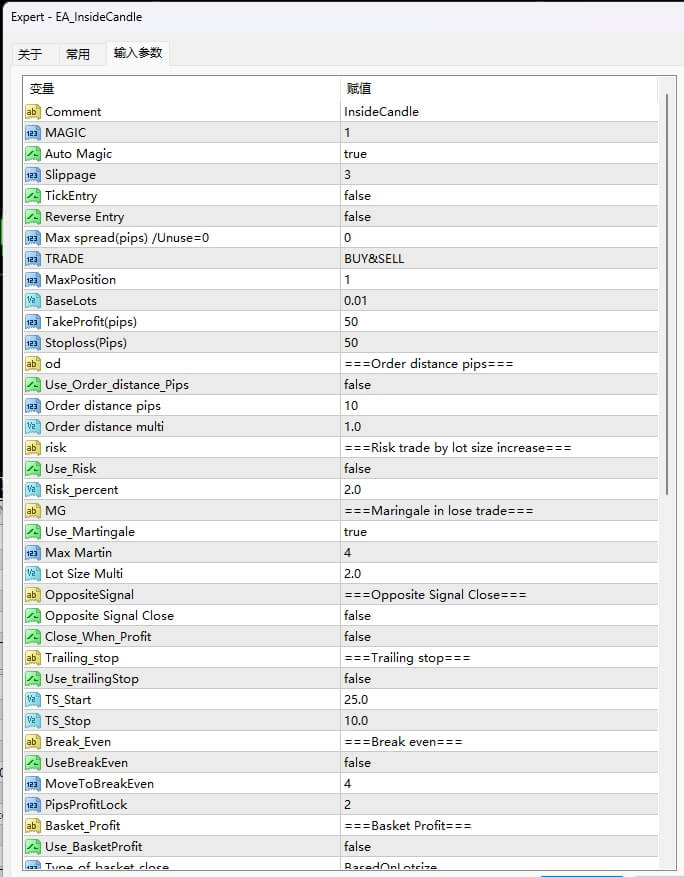Click the string icon beside Comment

(32, 112)
